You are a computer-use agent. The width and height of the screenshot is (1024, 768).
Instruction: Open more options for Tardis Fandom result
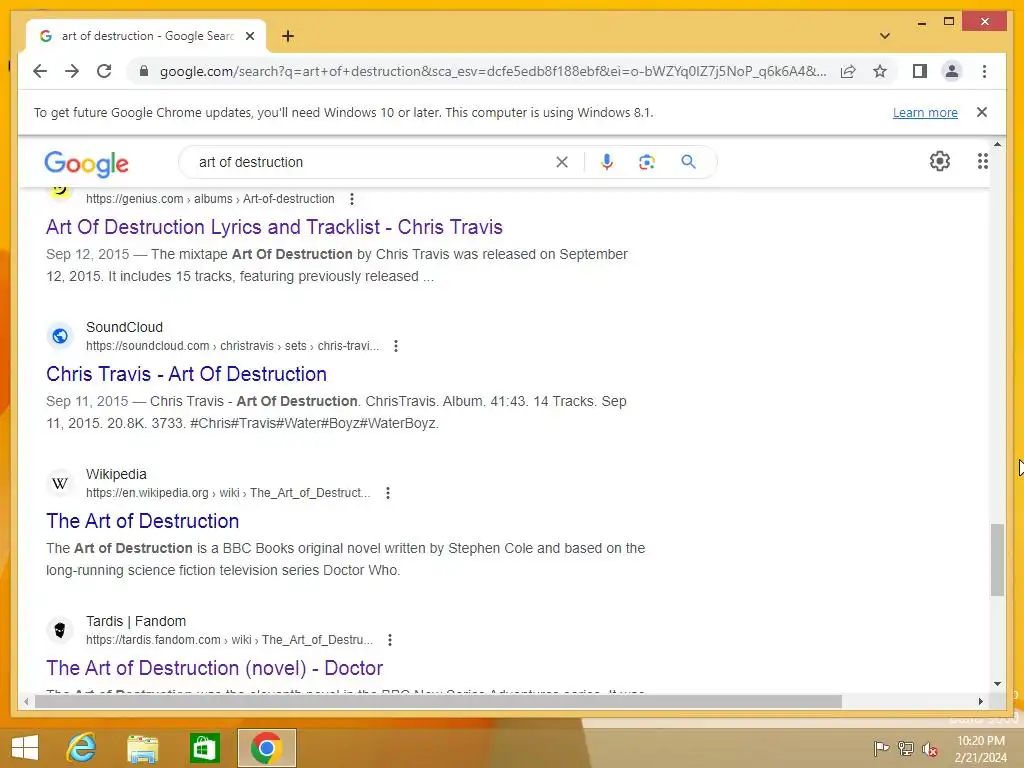click(390, 640)
